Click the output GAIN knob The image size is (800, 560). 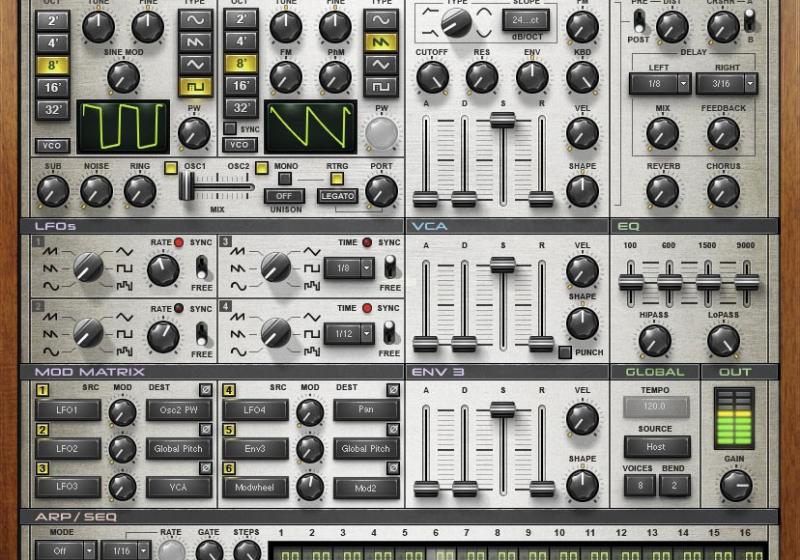point(736,485)
